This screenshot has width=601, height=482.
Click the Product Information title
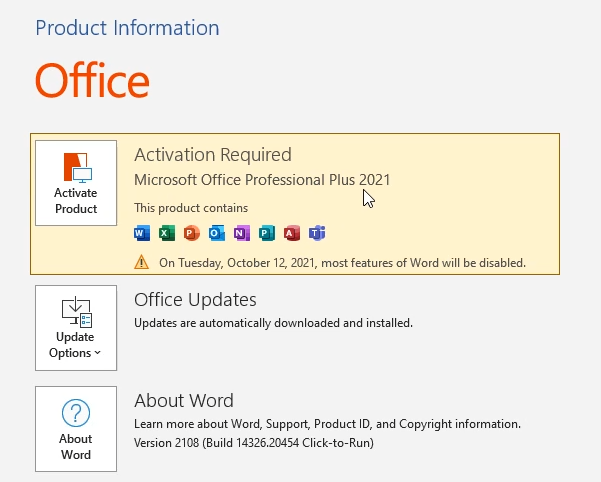click(127, 28)
